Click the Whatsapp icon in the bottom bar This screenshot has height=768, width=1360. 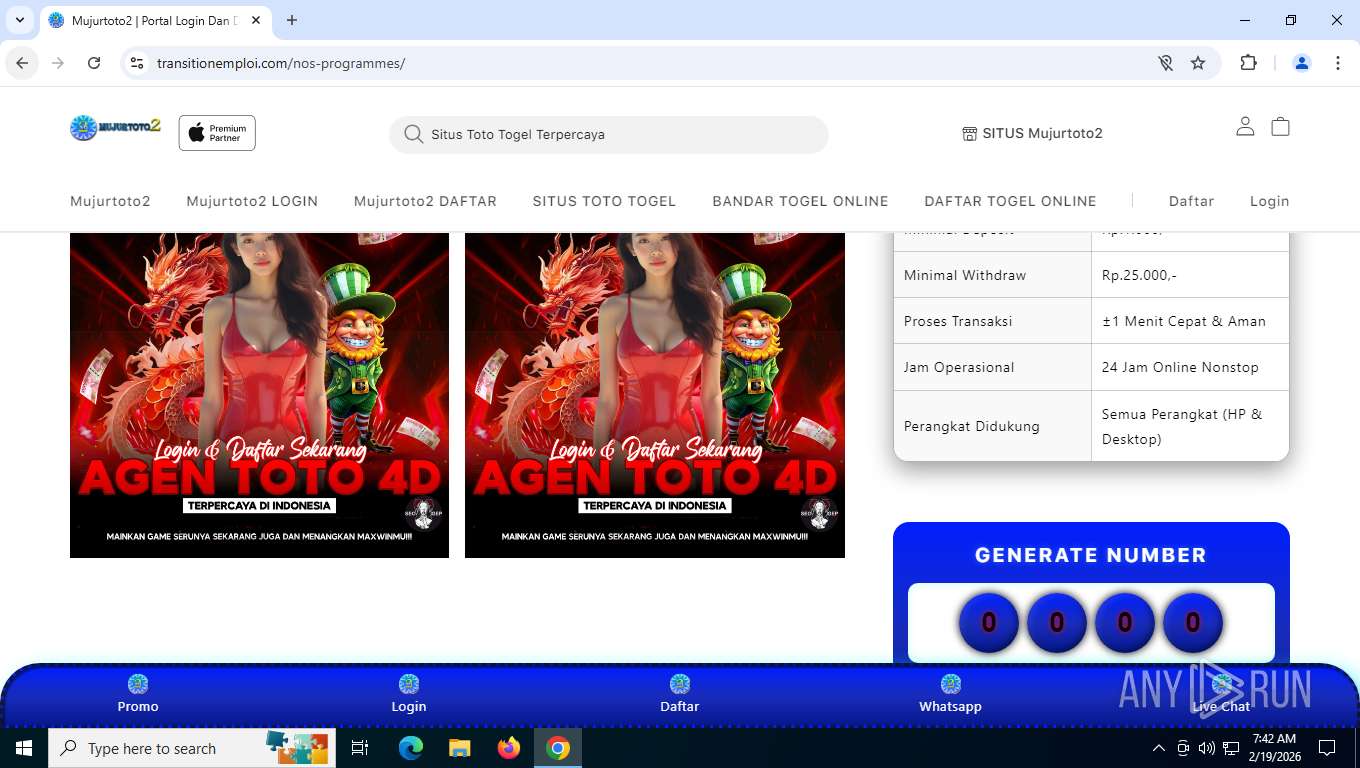coord(951,684)
